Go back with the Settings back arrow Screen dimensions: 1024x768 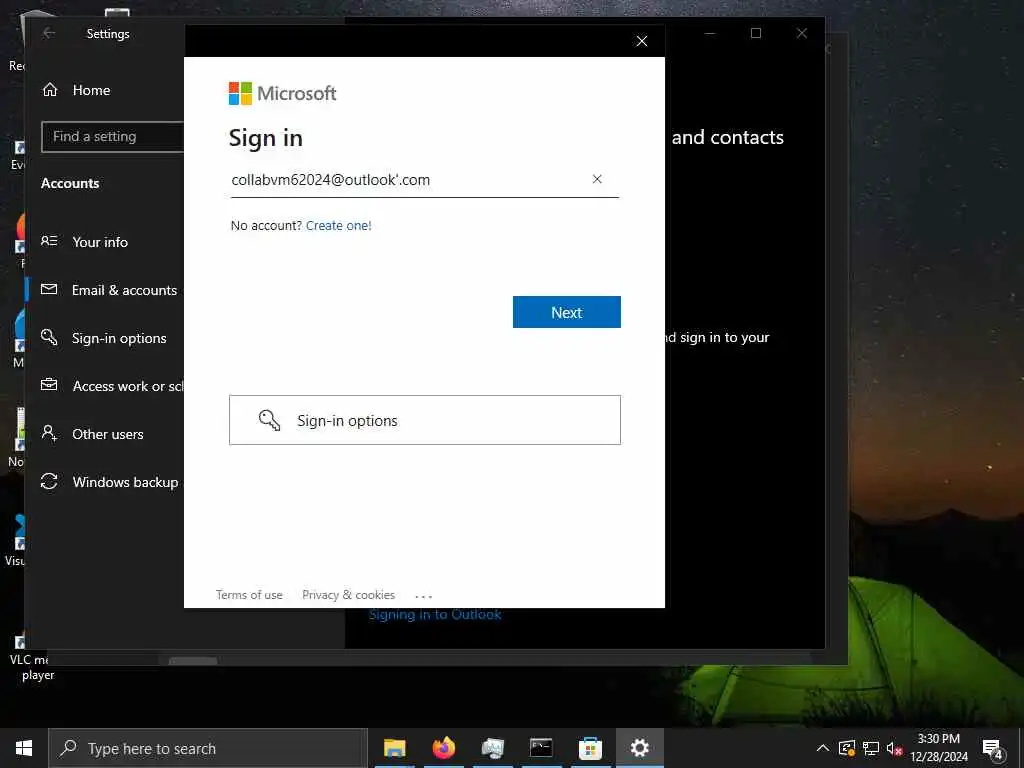coord(49,33)
